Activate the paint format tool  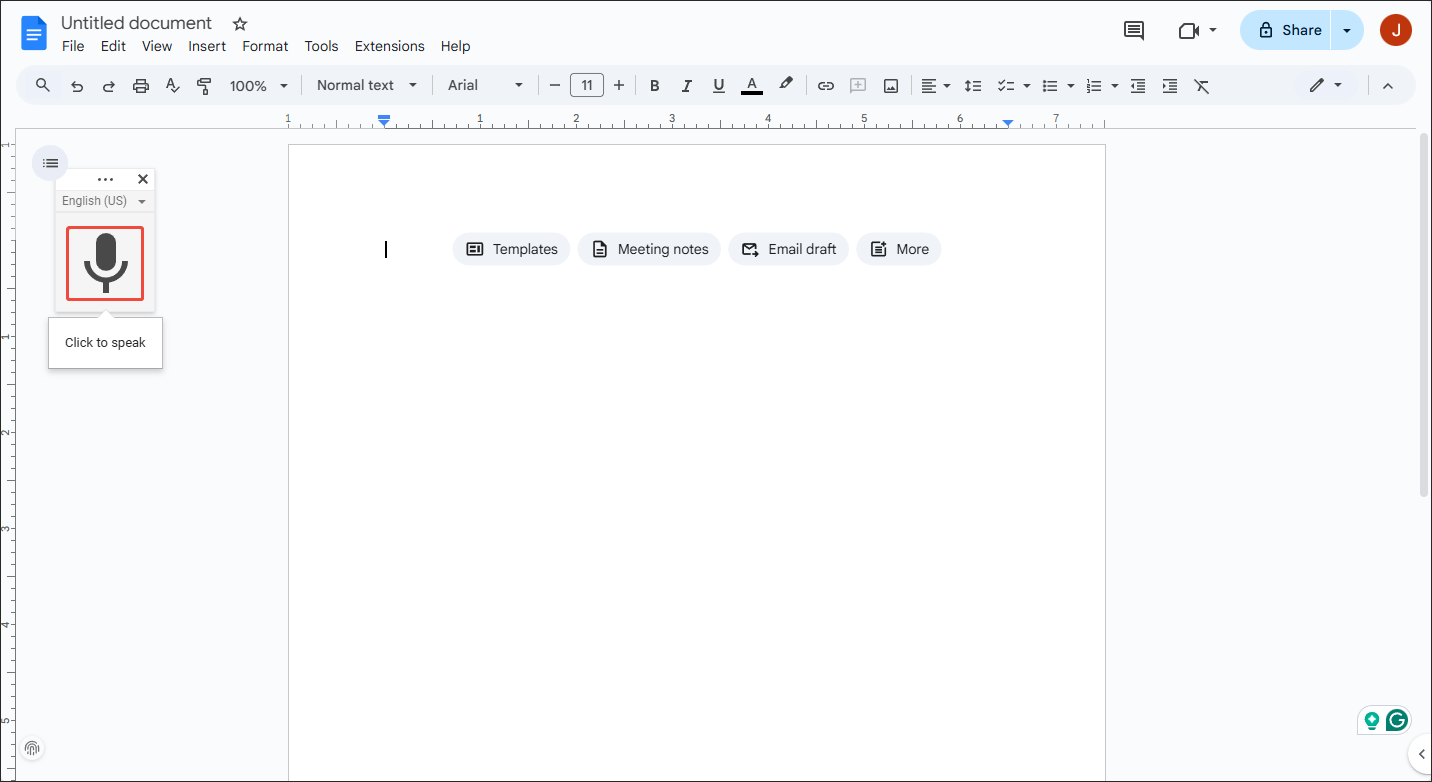pos(204,85)
